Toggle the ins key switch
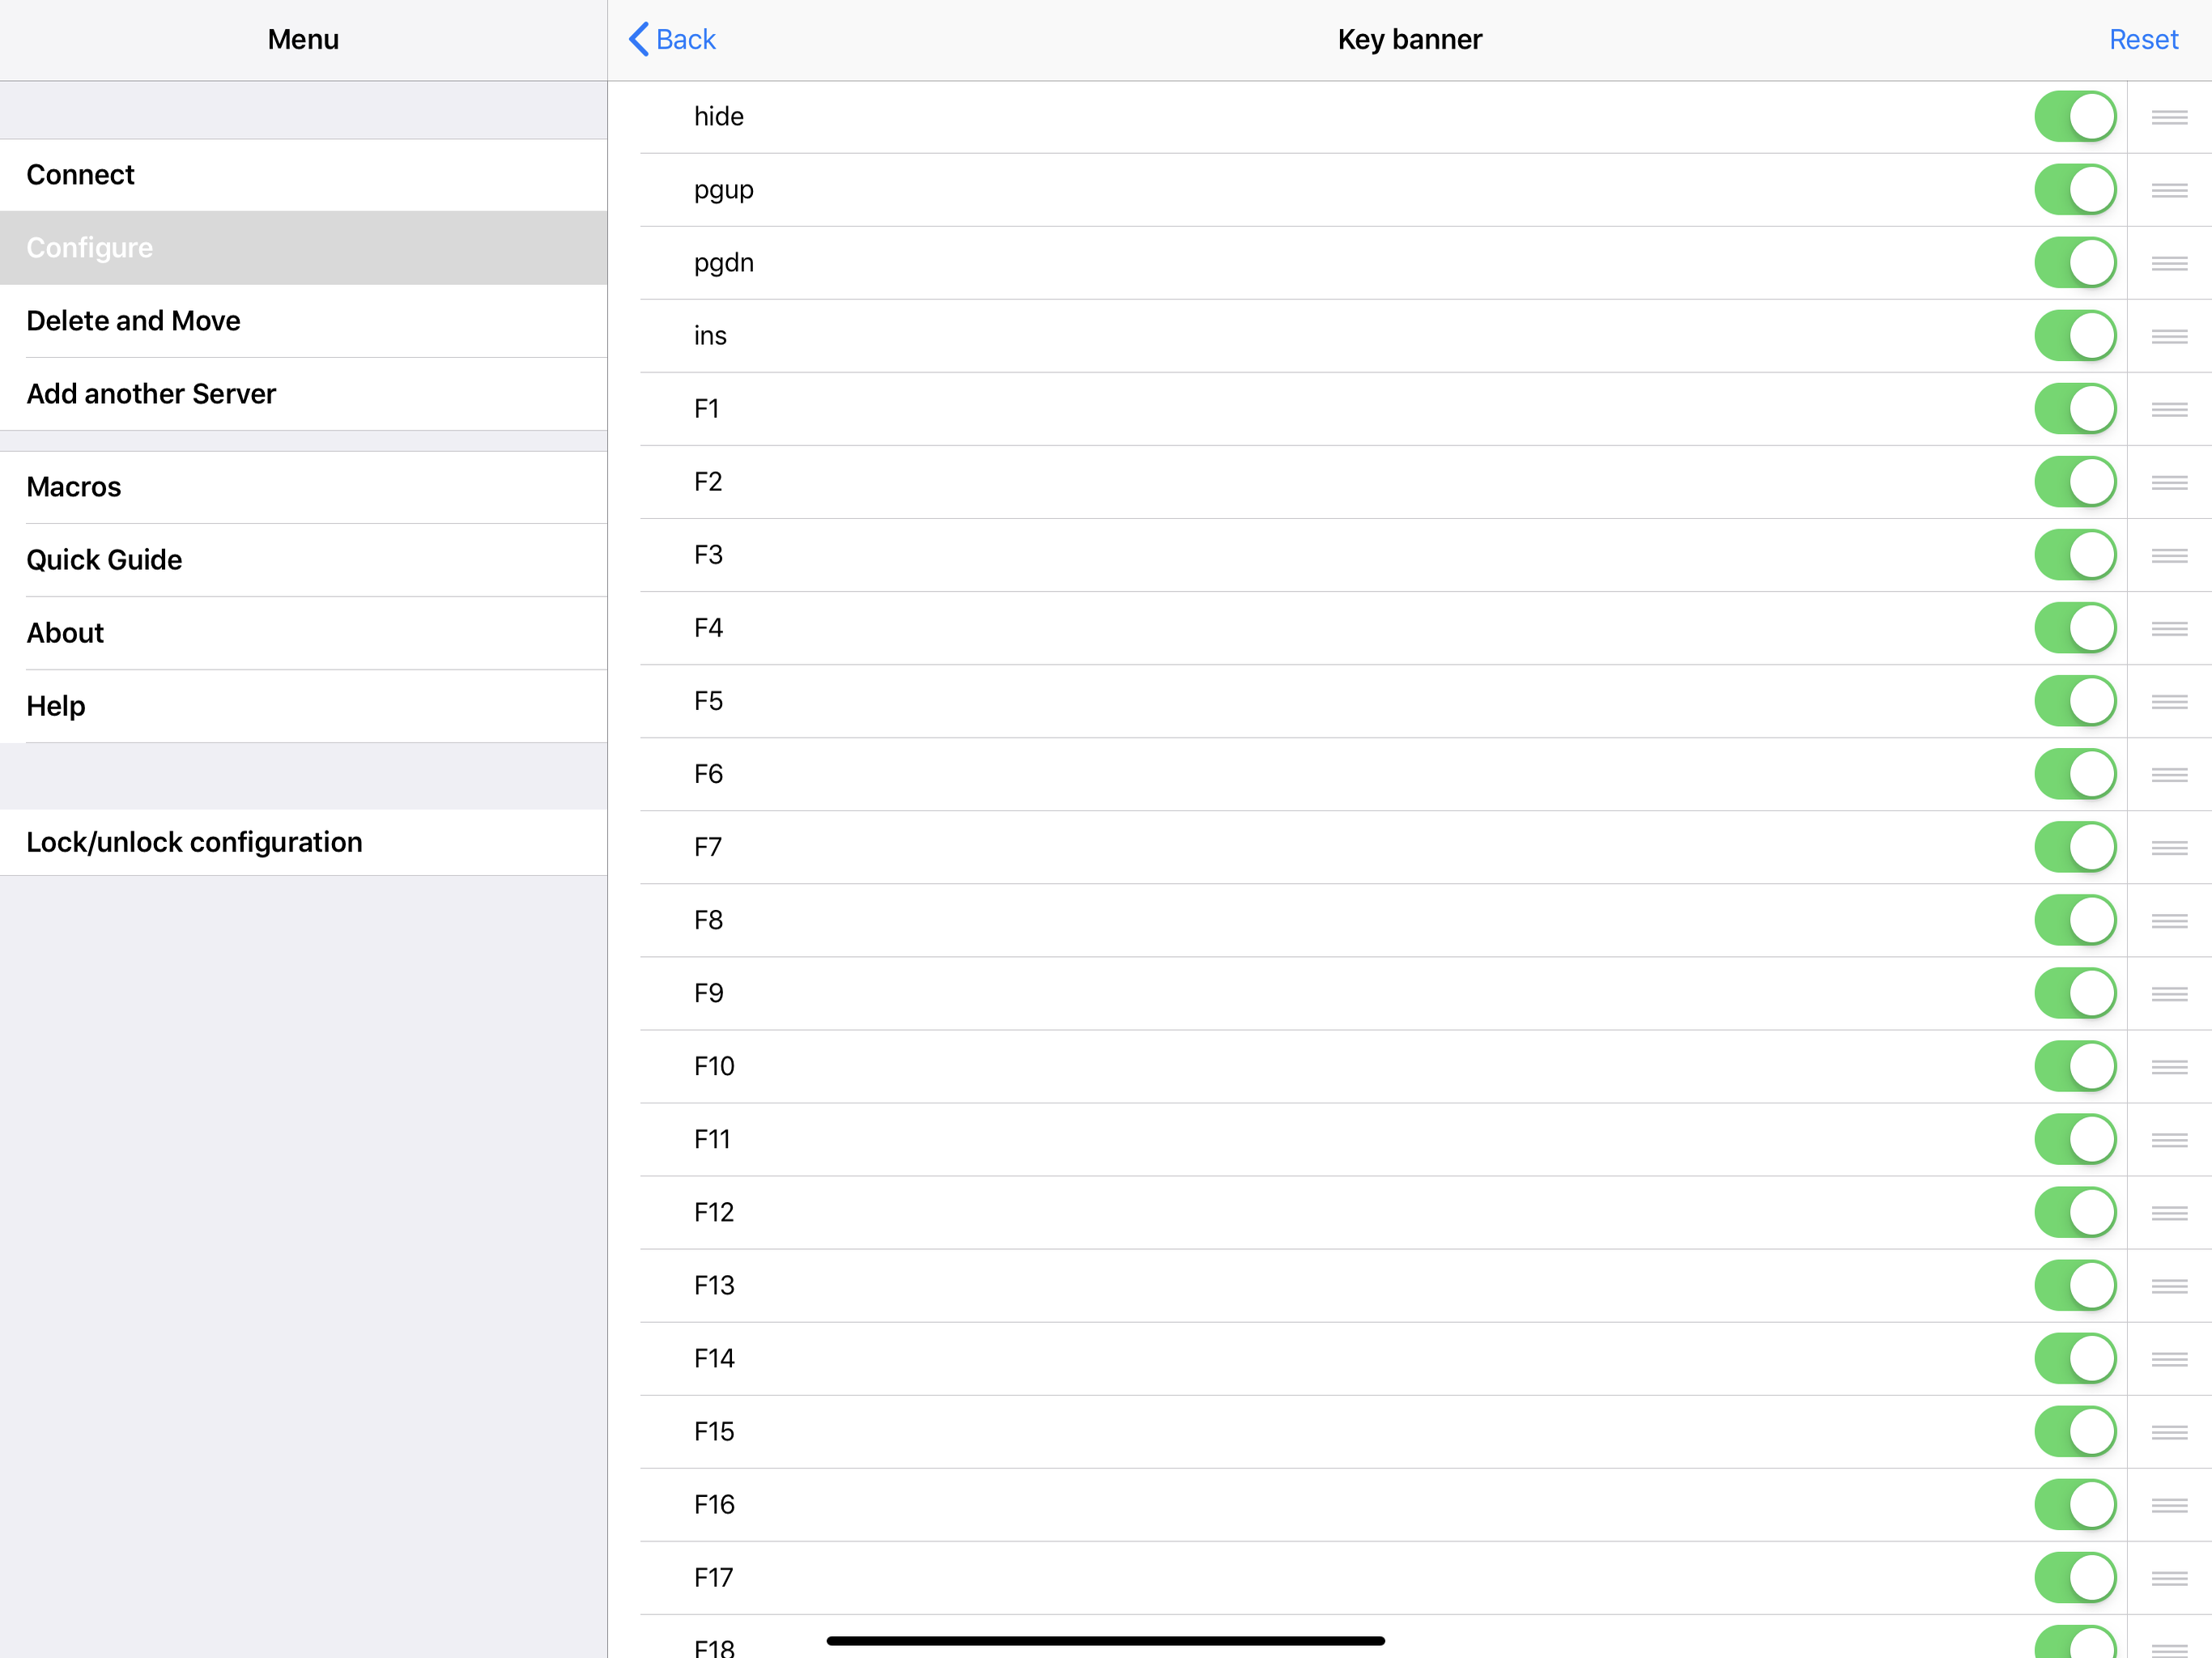 point(2074,336)
